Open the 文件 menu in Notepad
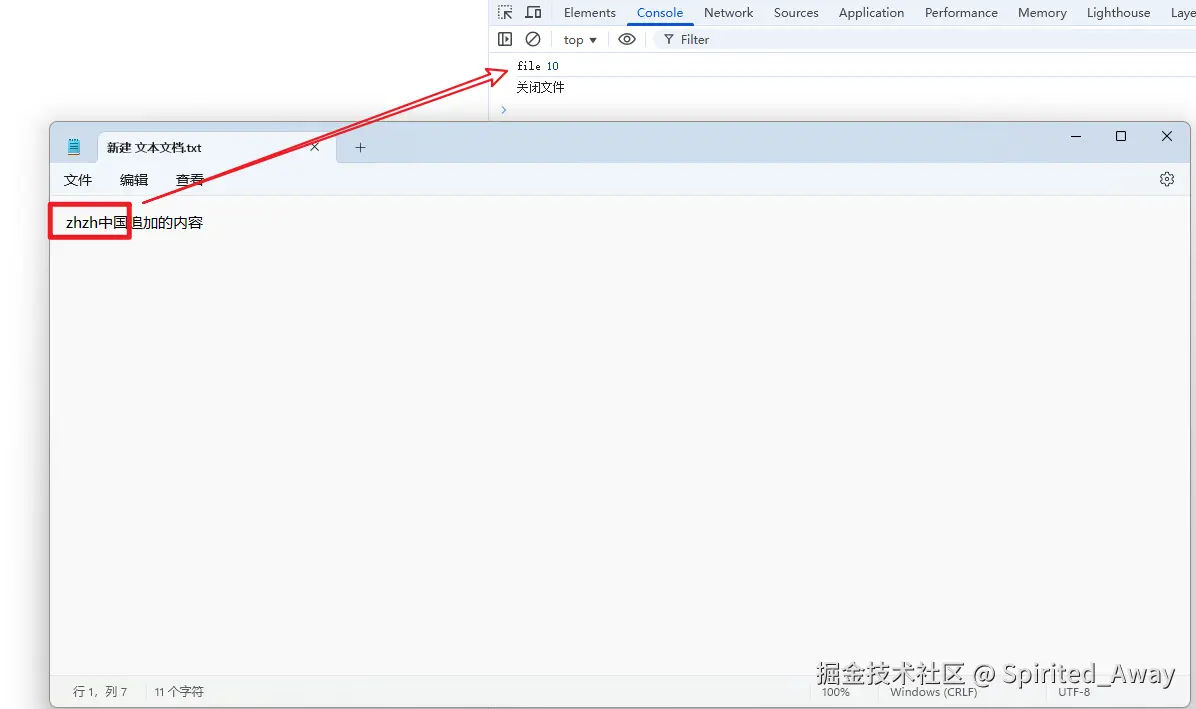This screenshot has width=1196, height=709. click(78, 180)
